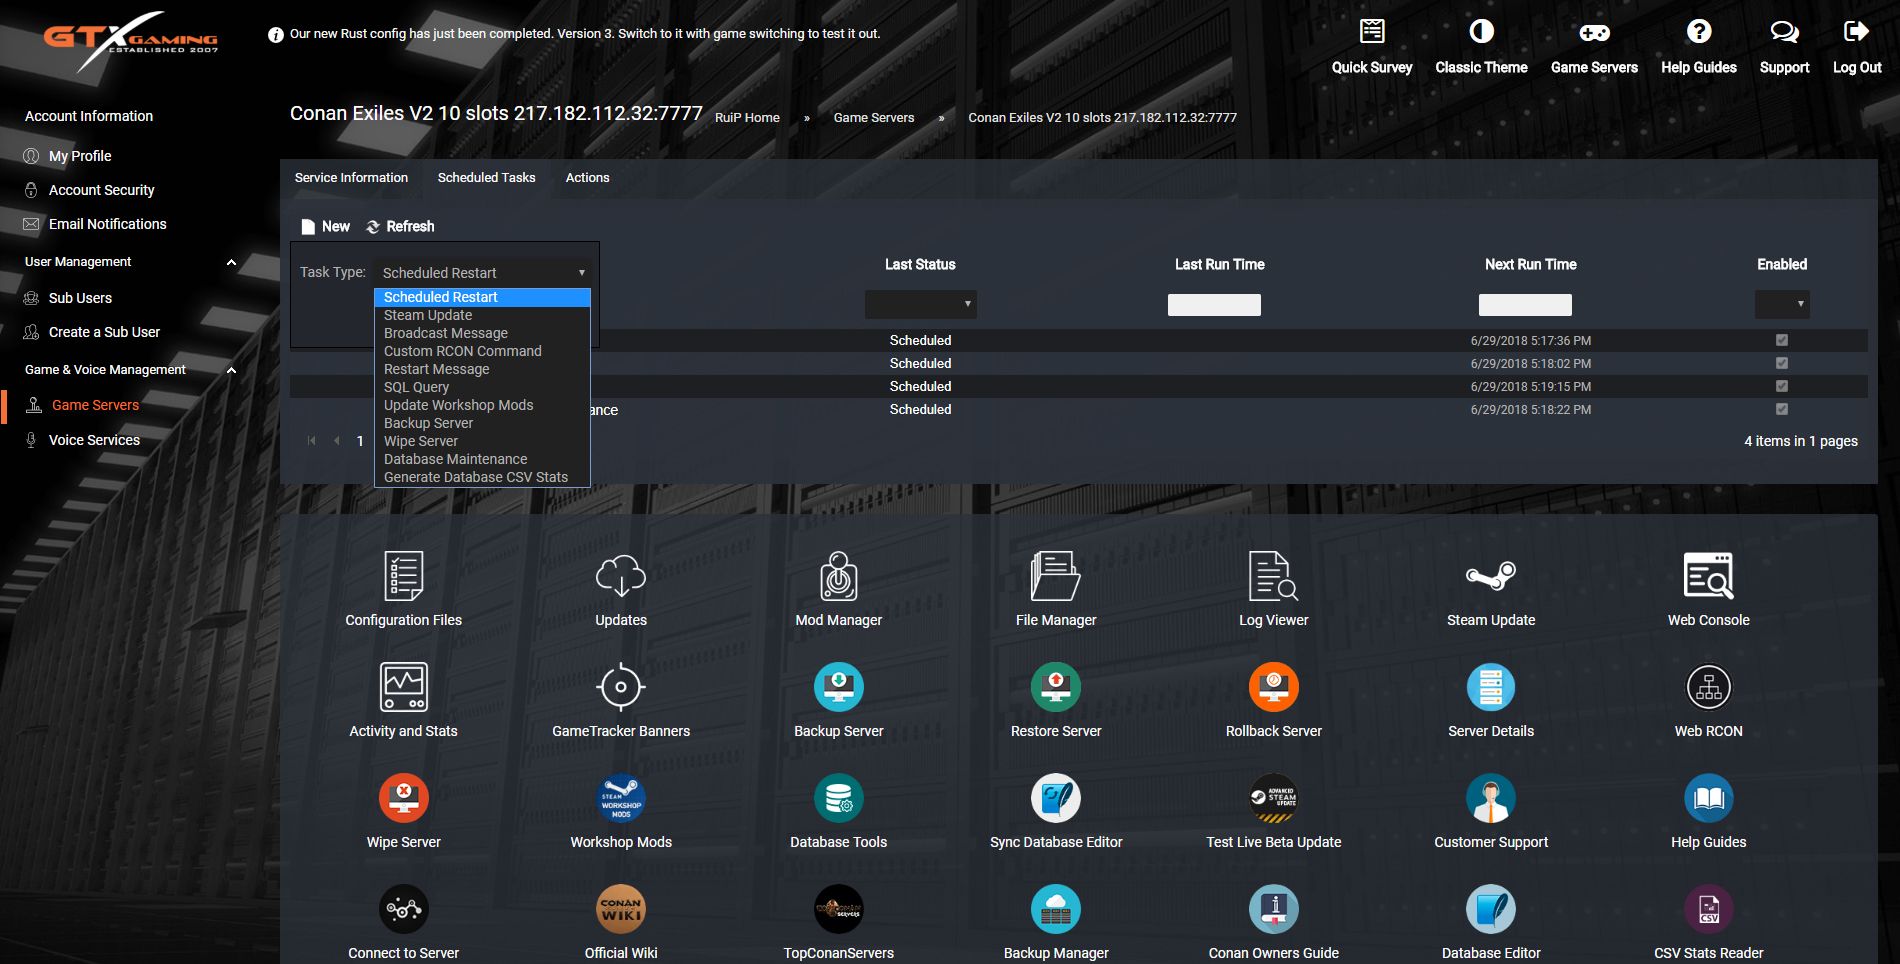This screenshot has height=964, width=1900.
Task: Launch the Mod Manager icon
Action: click(839, 576)
